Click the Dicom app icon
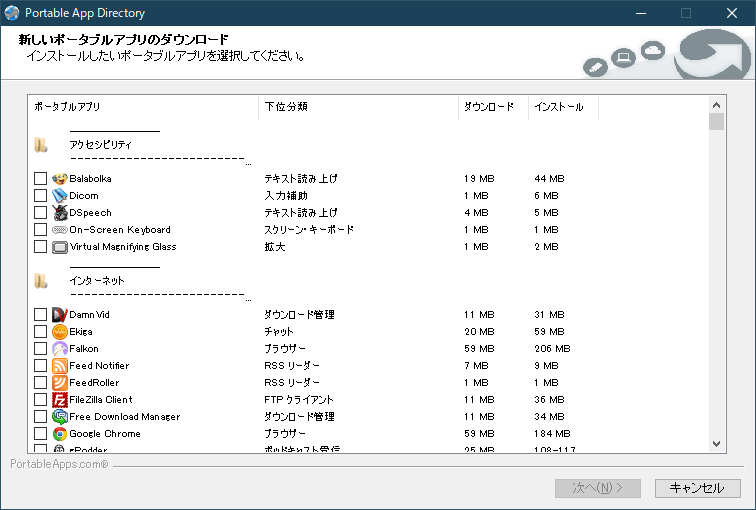The image size is (756, 510). [60, 196]
